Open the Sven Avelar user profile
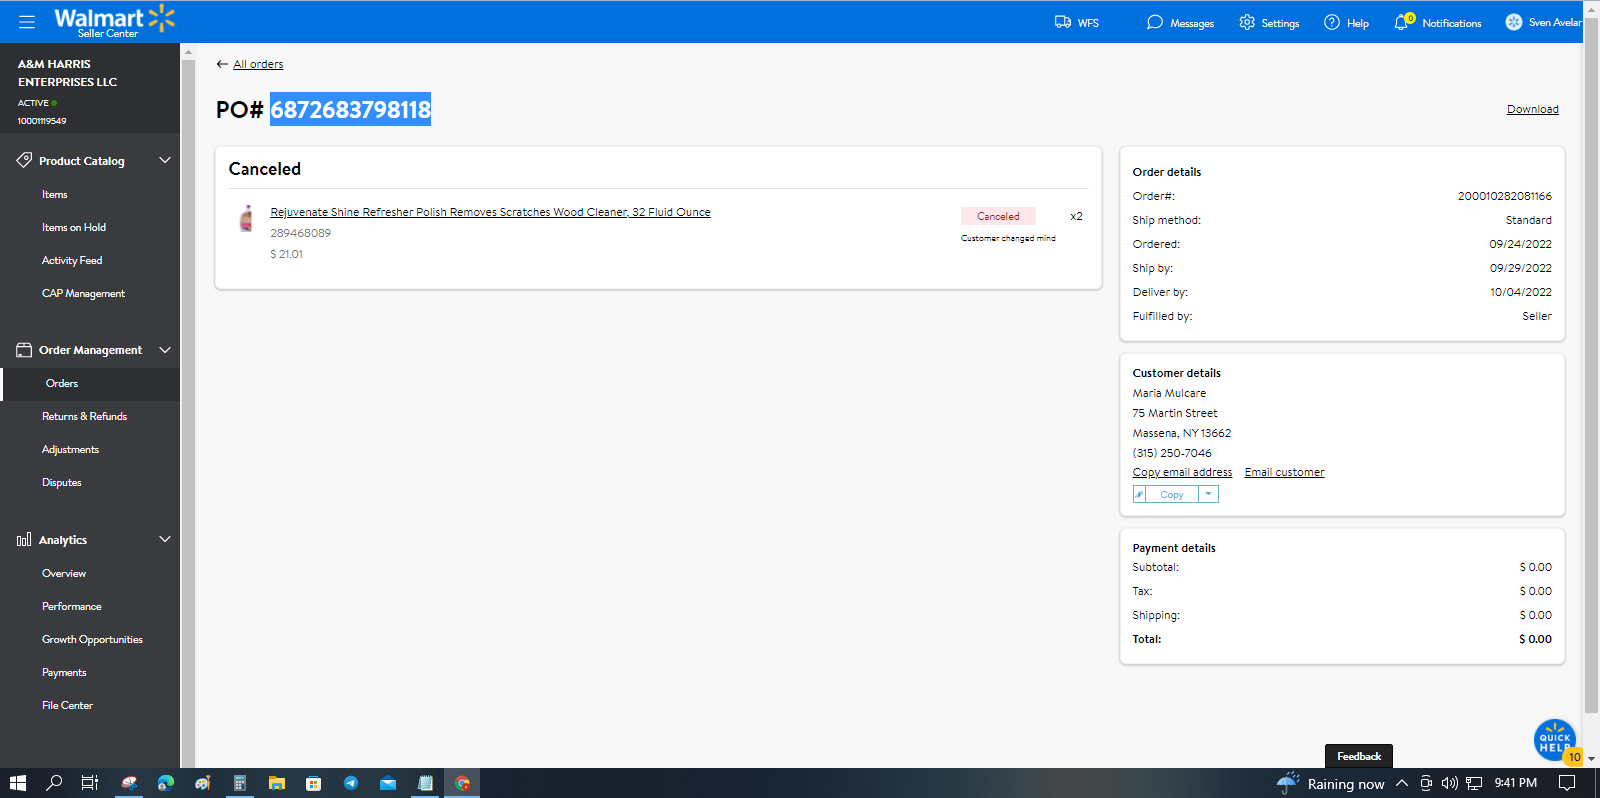 pyautogui.click(x=1543, y=22)
